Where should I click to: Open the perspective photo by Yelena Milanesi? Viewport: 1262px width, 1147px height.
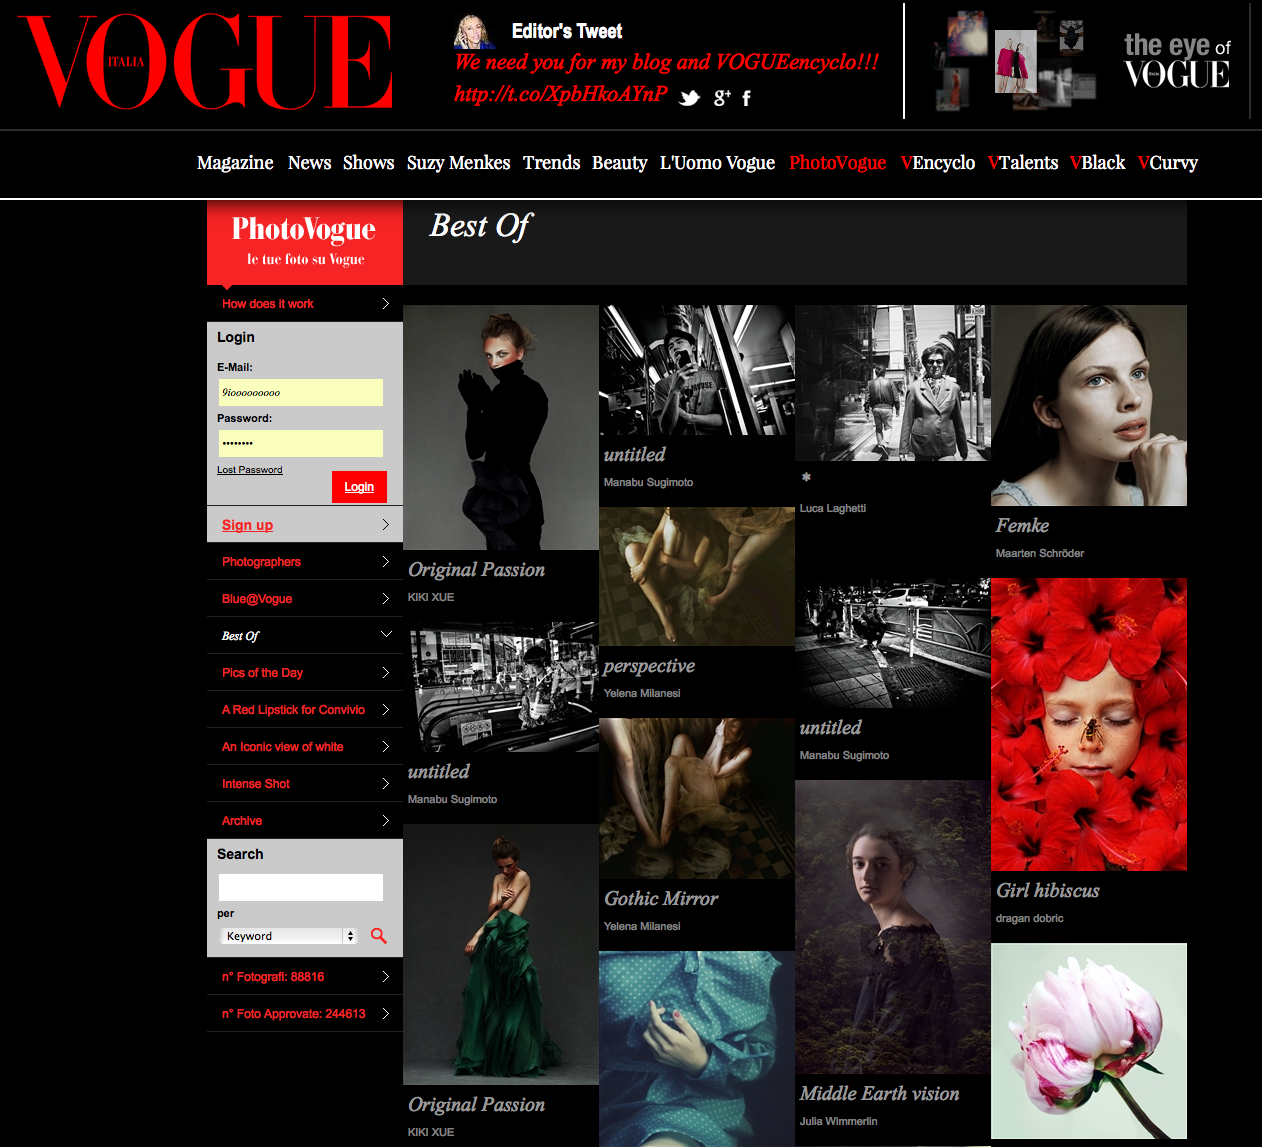697,576
